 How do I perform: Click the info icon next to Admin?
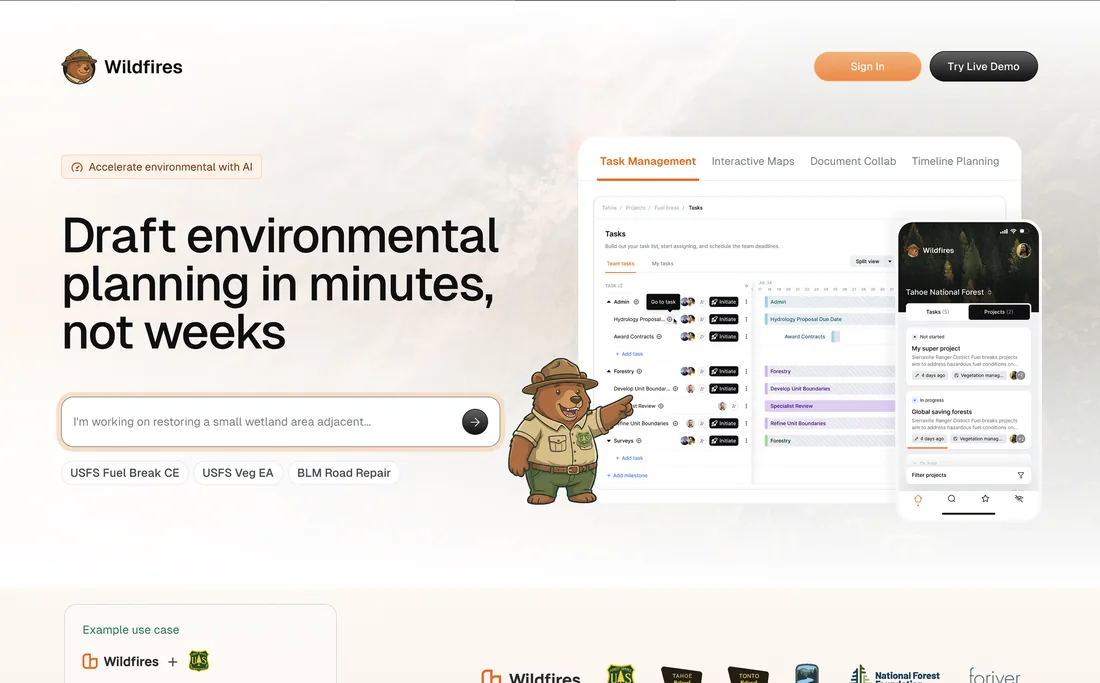[x=636, y=302]
